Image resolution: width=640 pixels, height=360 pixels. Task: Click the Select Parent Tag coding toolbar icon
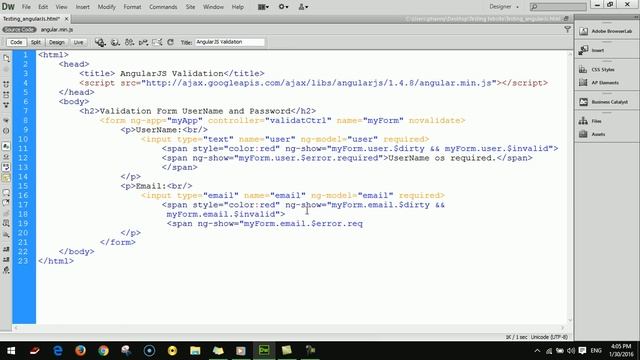[6, 120]
